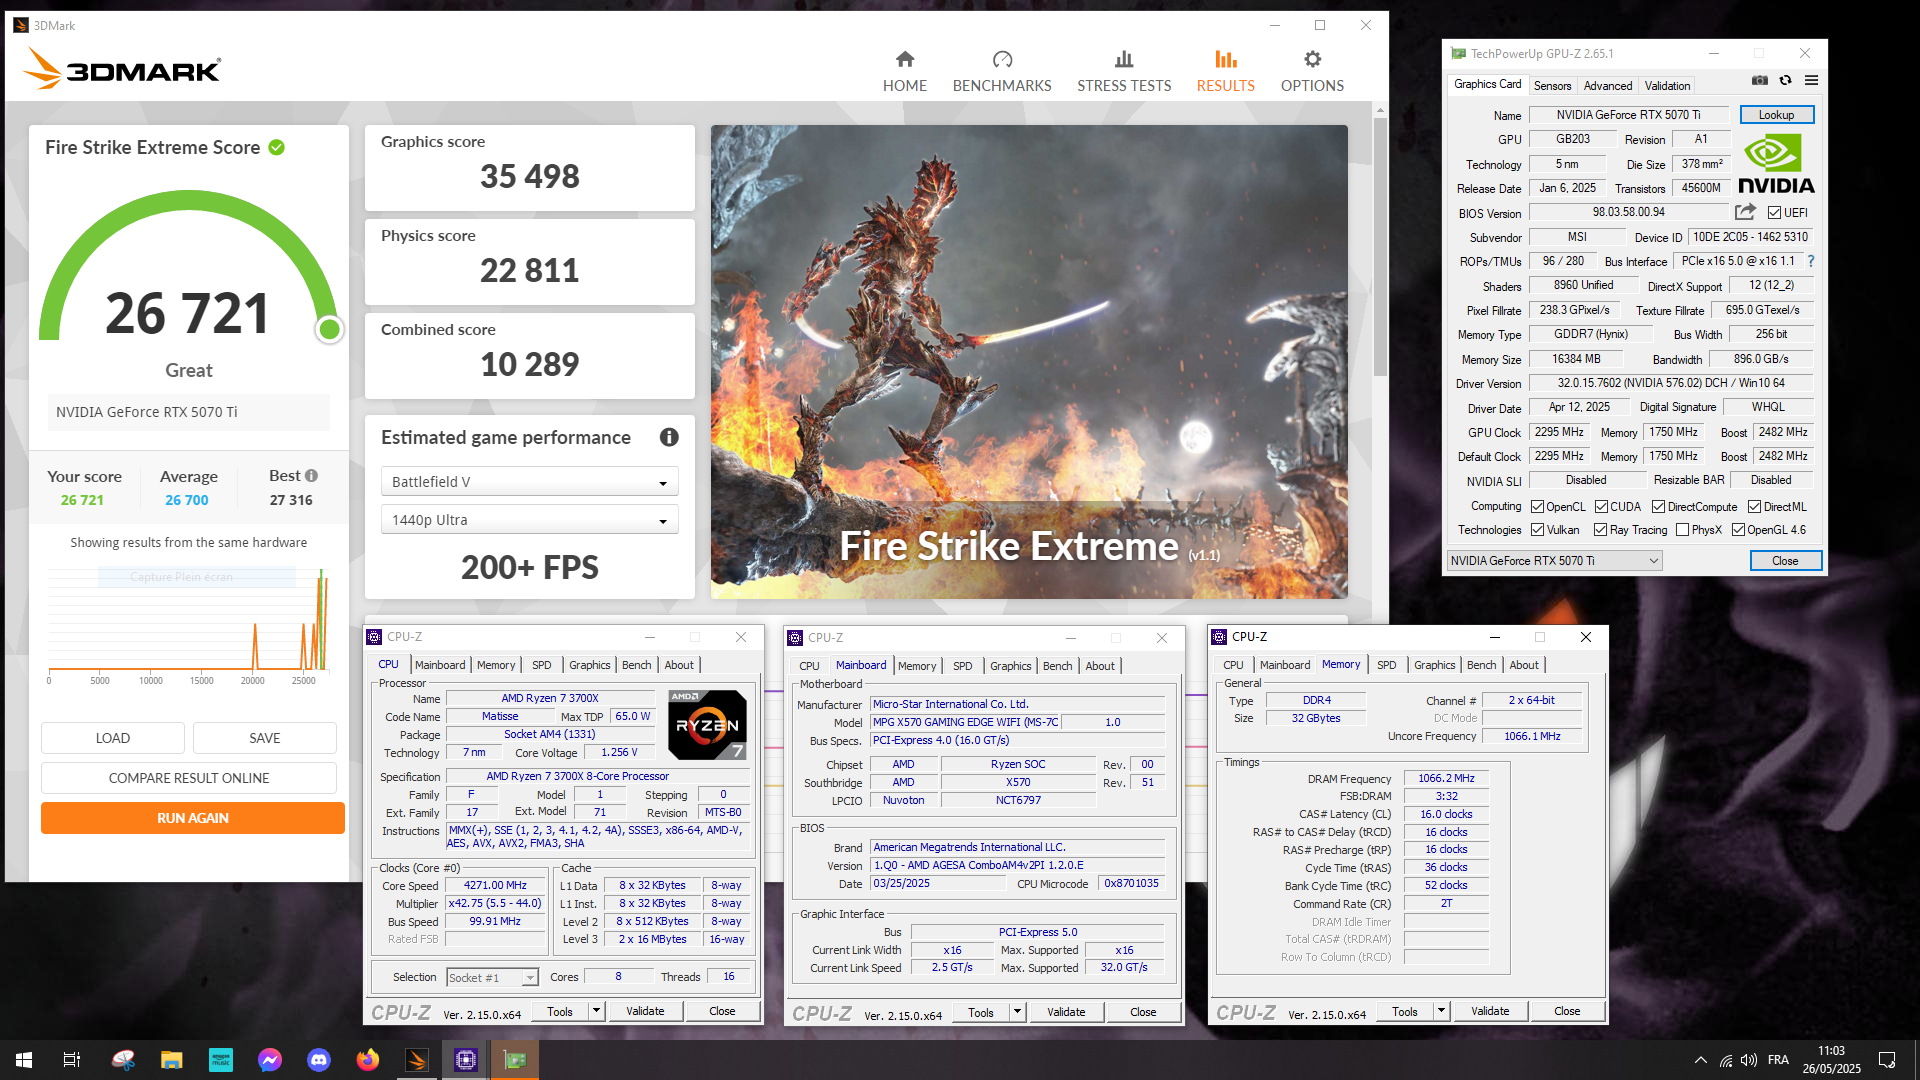
Task: Open the 1440p Ultra resolution dropdown
Action: click(x=529, y=520)
